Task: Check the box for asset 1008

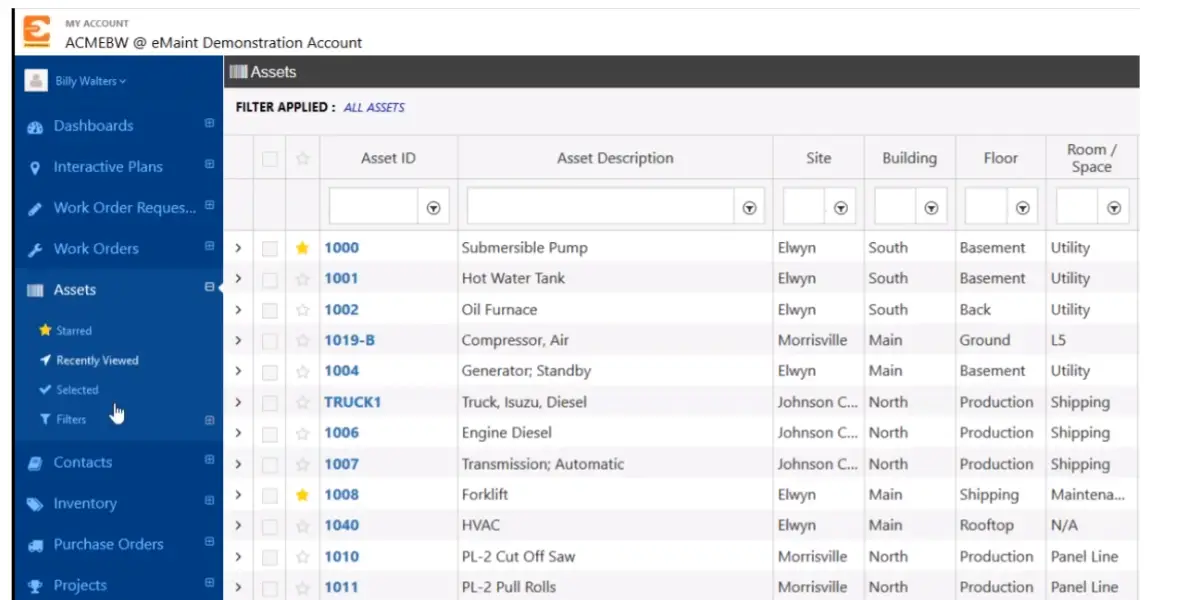Action: pyautogui.click(x=269, y=495)
